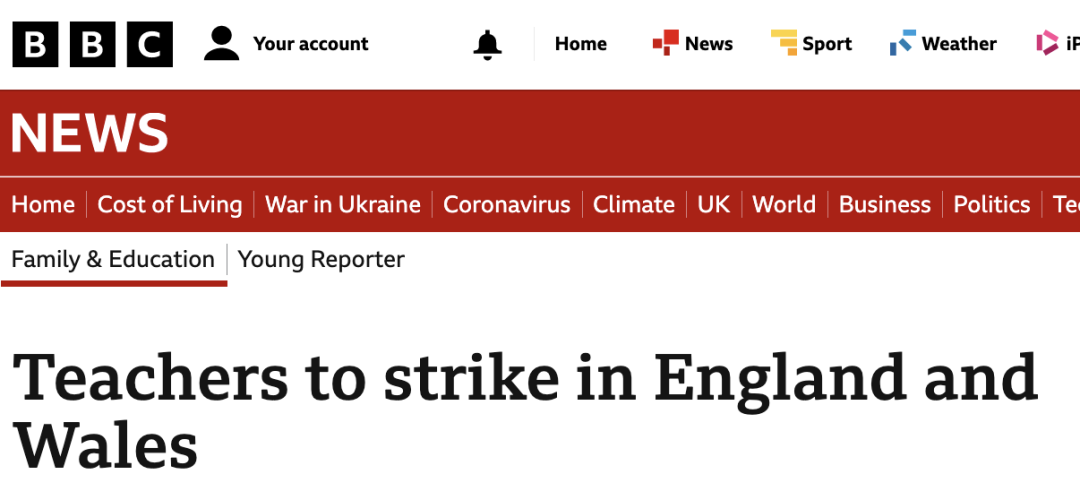Open the Your account link
This screenshot has height=500, width=1080.
(x=311, y=44)
